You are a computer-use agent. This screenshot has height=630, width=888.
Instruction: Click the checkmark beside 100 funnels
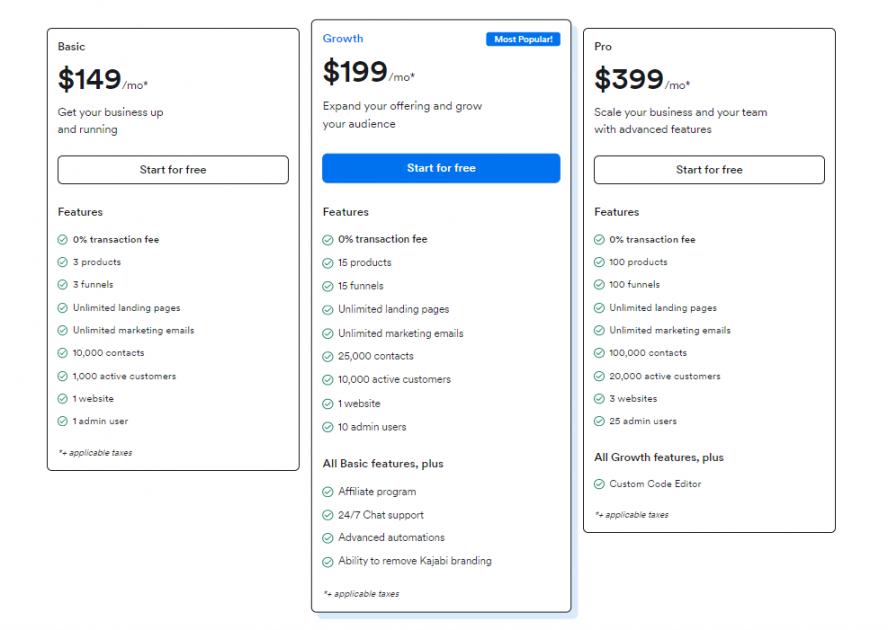coord(599,285)
